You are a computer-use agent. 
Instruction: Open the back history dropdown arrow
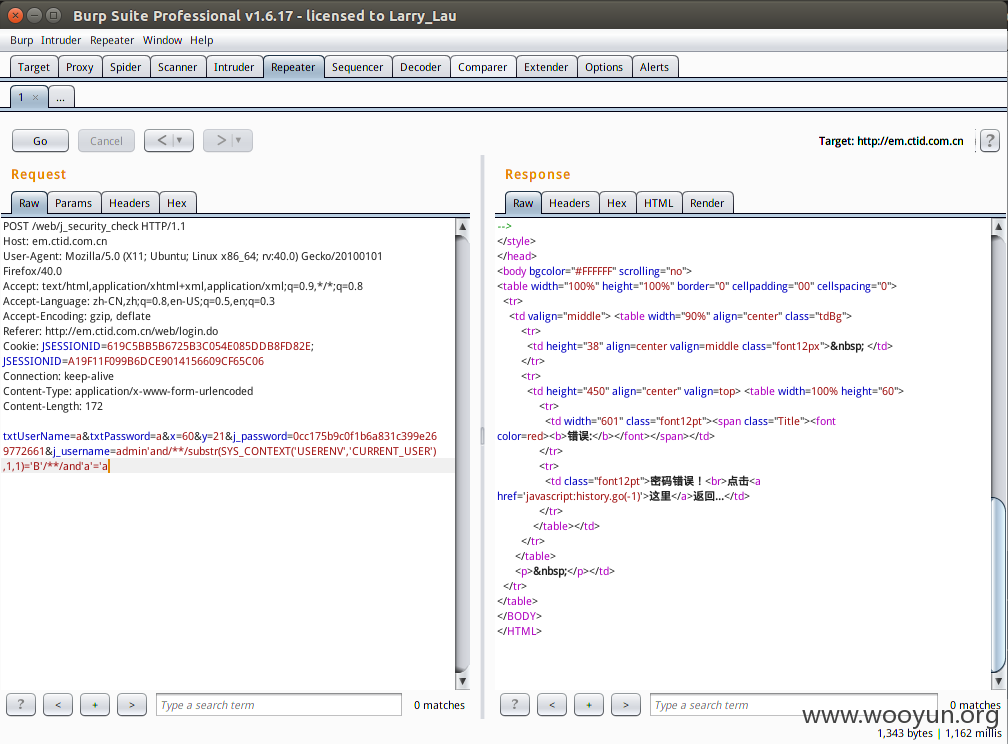181,140
